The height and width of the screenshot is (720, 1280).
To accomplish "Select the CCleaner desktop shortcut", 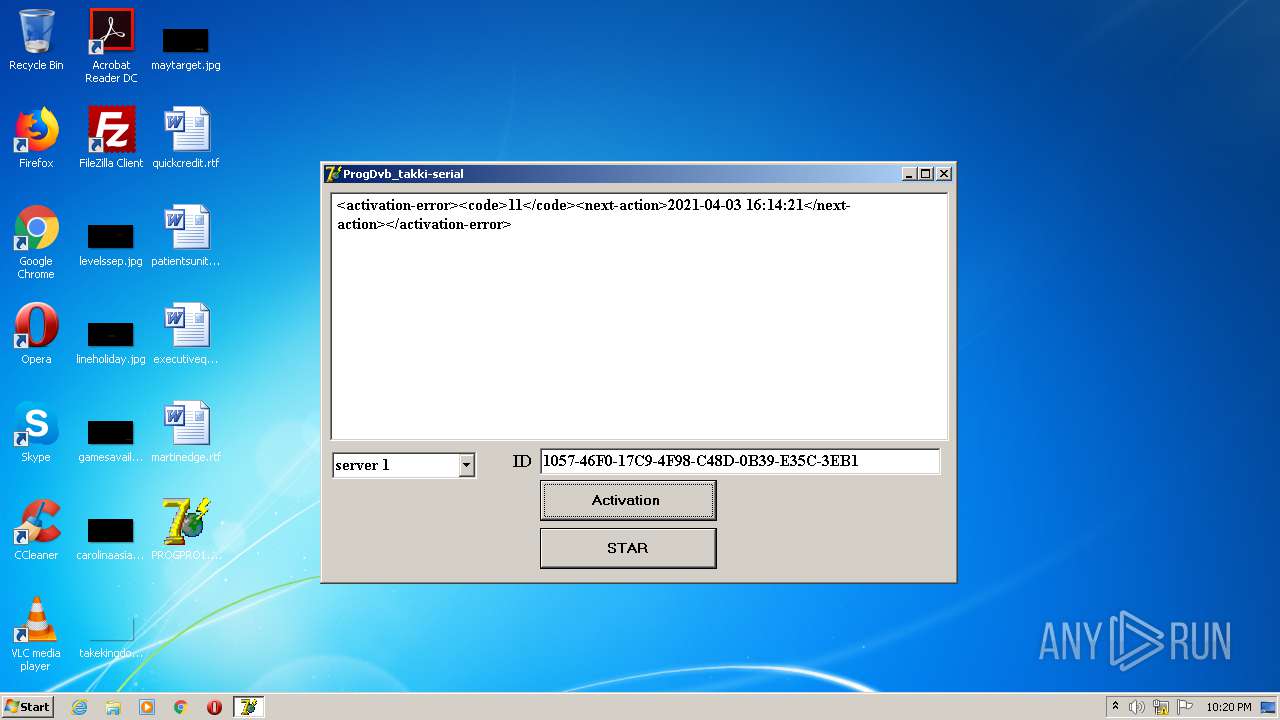I will click(x=36, y=530).
